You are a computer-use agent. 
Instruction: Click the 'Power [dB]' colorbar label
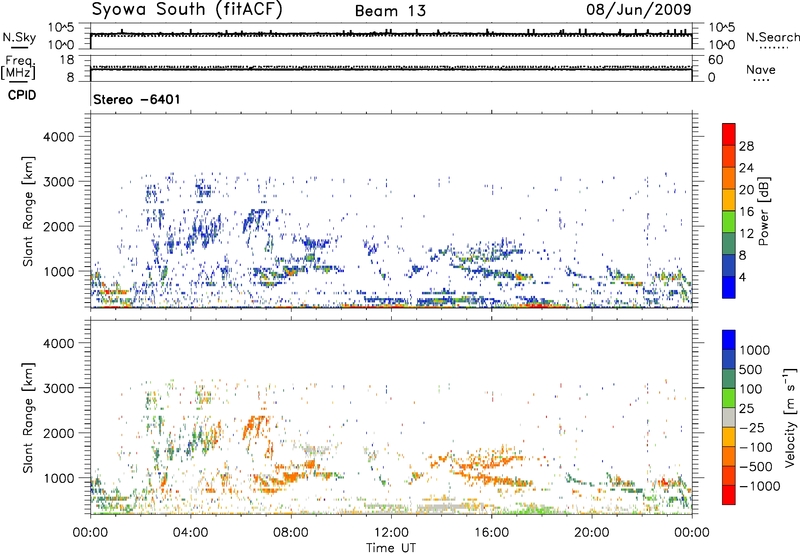pos(763,211)
